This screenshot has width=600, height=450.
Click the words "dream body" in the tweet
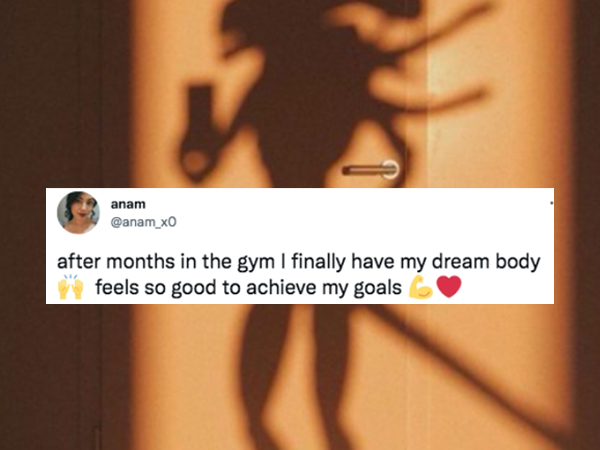tap(486, 262)
